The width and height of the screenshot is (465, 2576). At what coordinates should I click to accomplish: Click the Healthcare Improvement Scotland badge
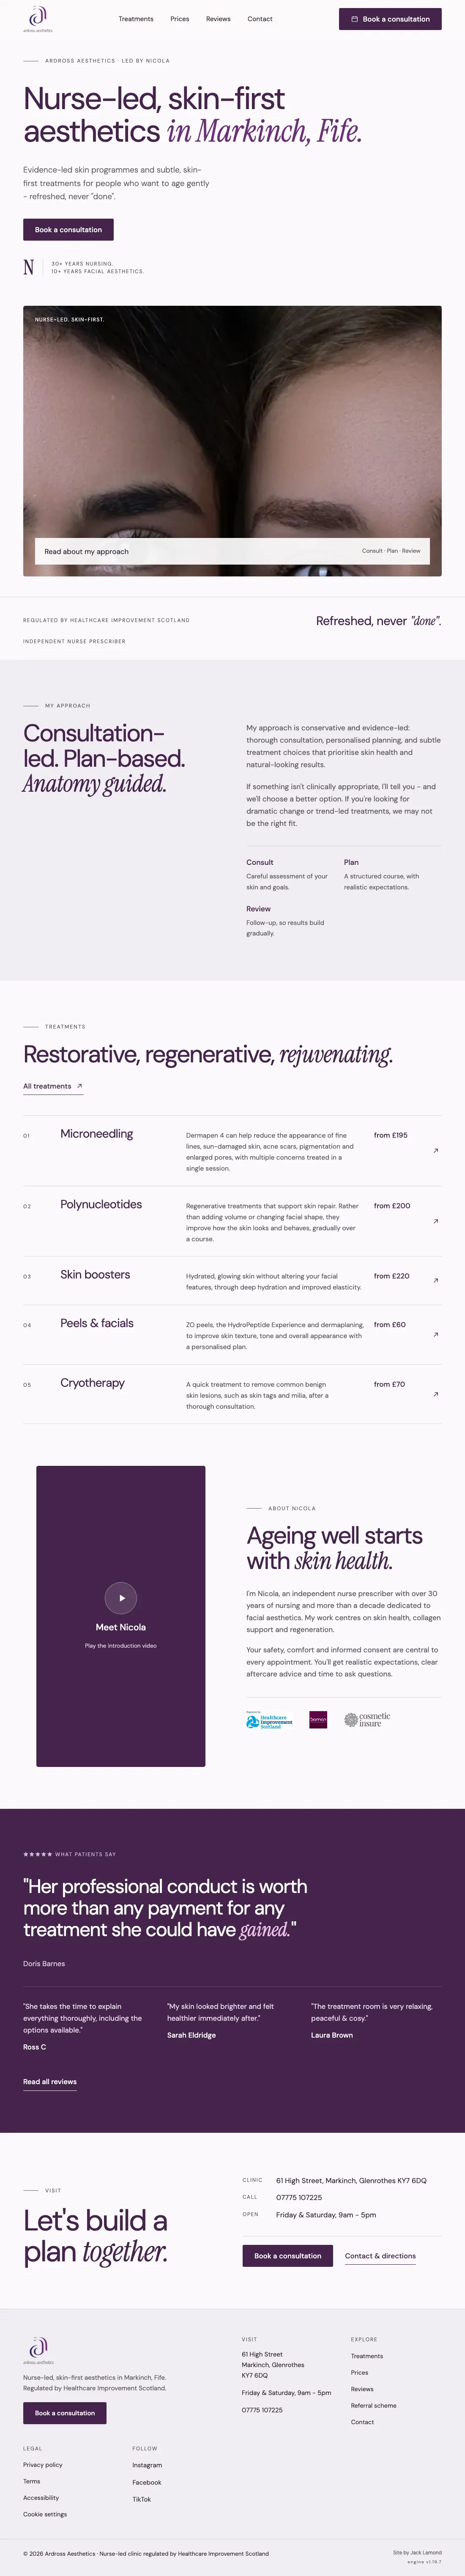(270, 1721)
